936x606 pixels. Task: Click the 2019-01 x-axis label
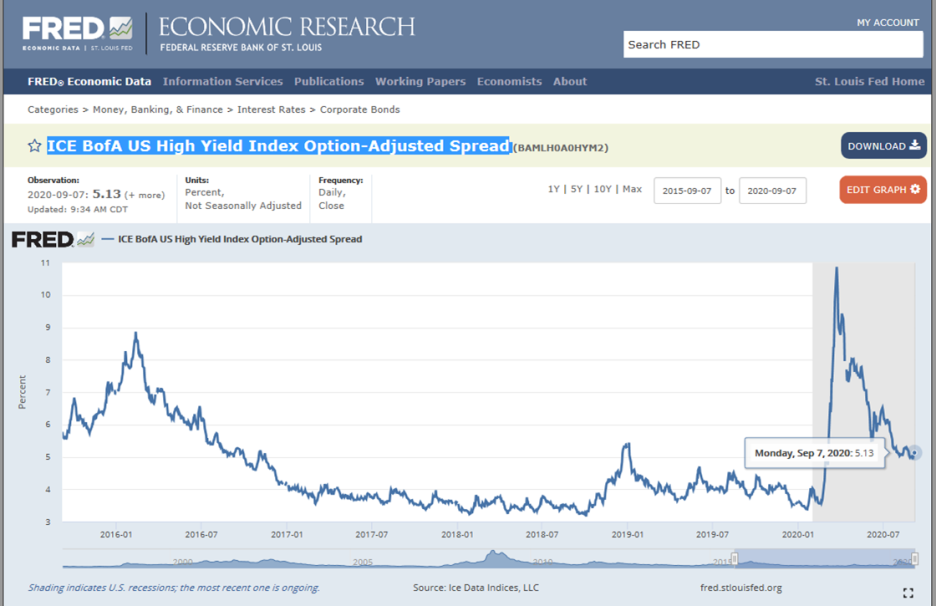627,535
